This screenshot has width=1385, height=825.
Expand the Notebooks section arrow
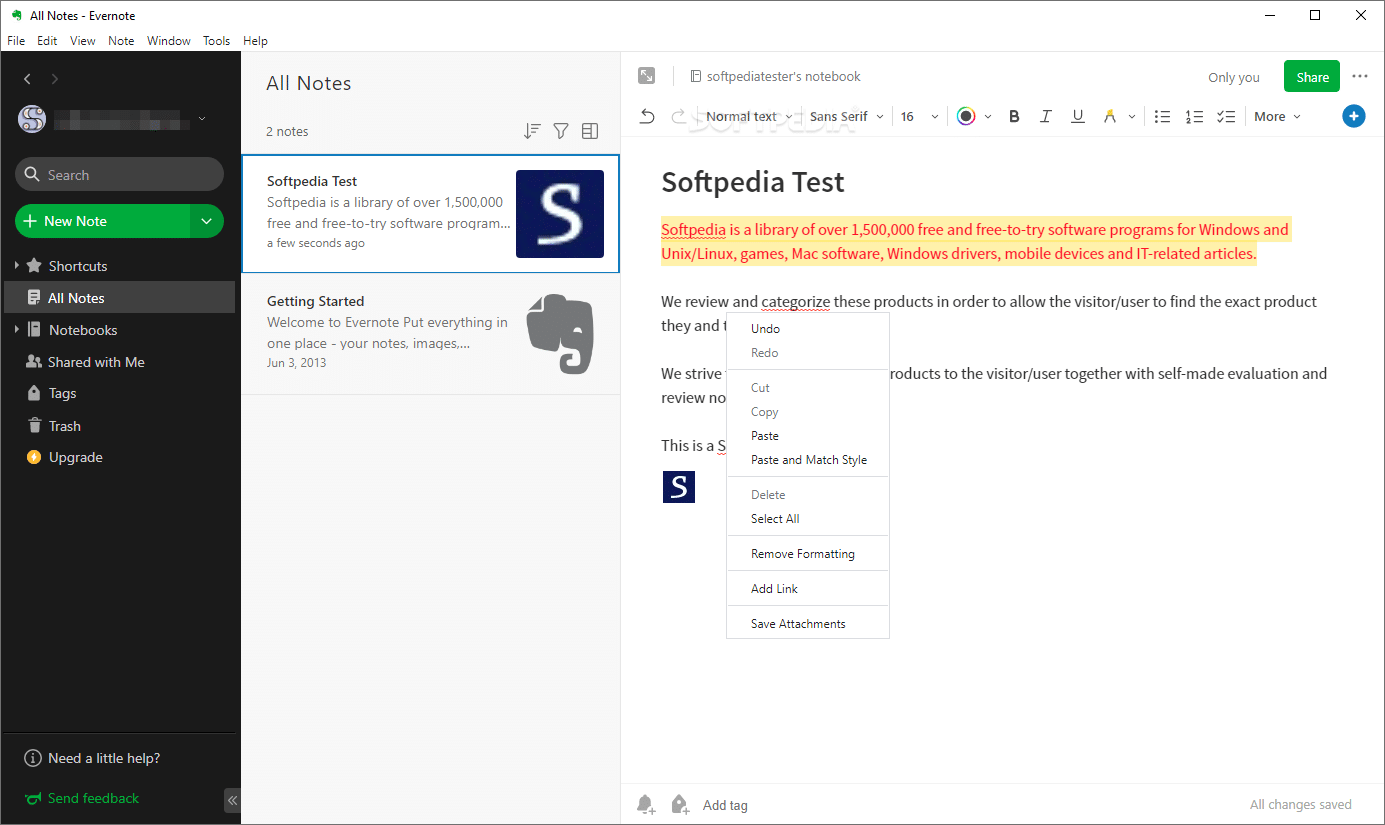16,330
